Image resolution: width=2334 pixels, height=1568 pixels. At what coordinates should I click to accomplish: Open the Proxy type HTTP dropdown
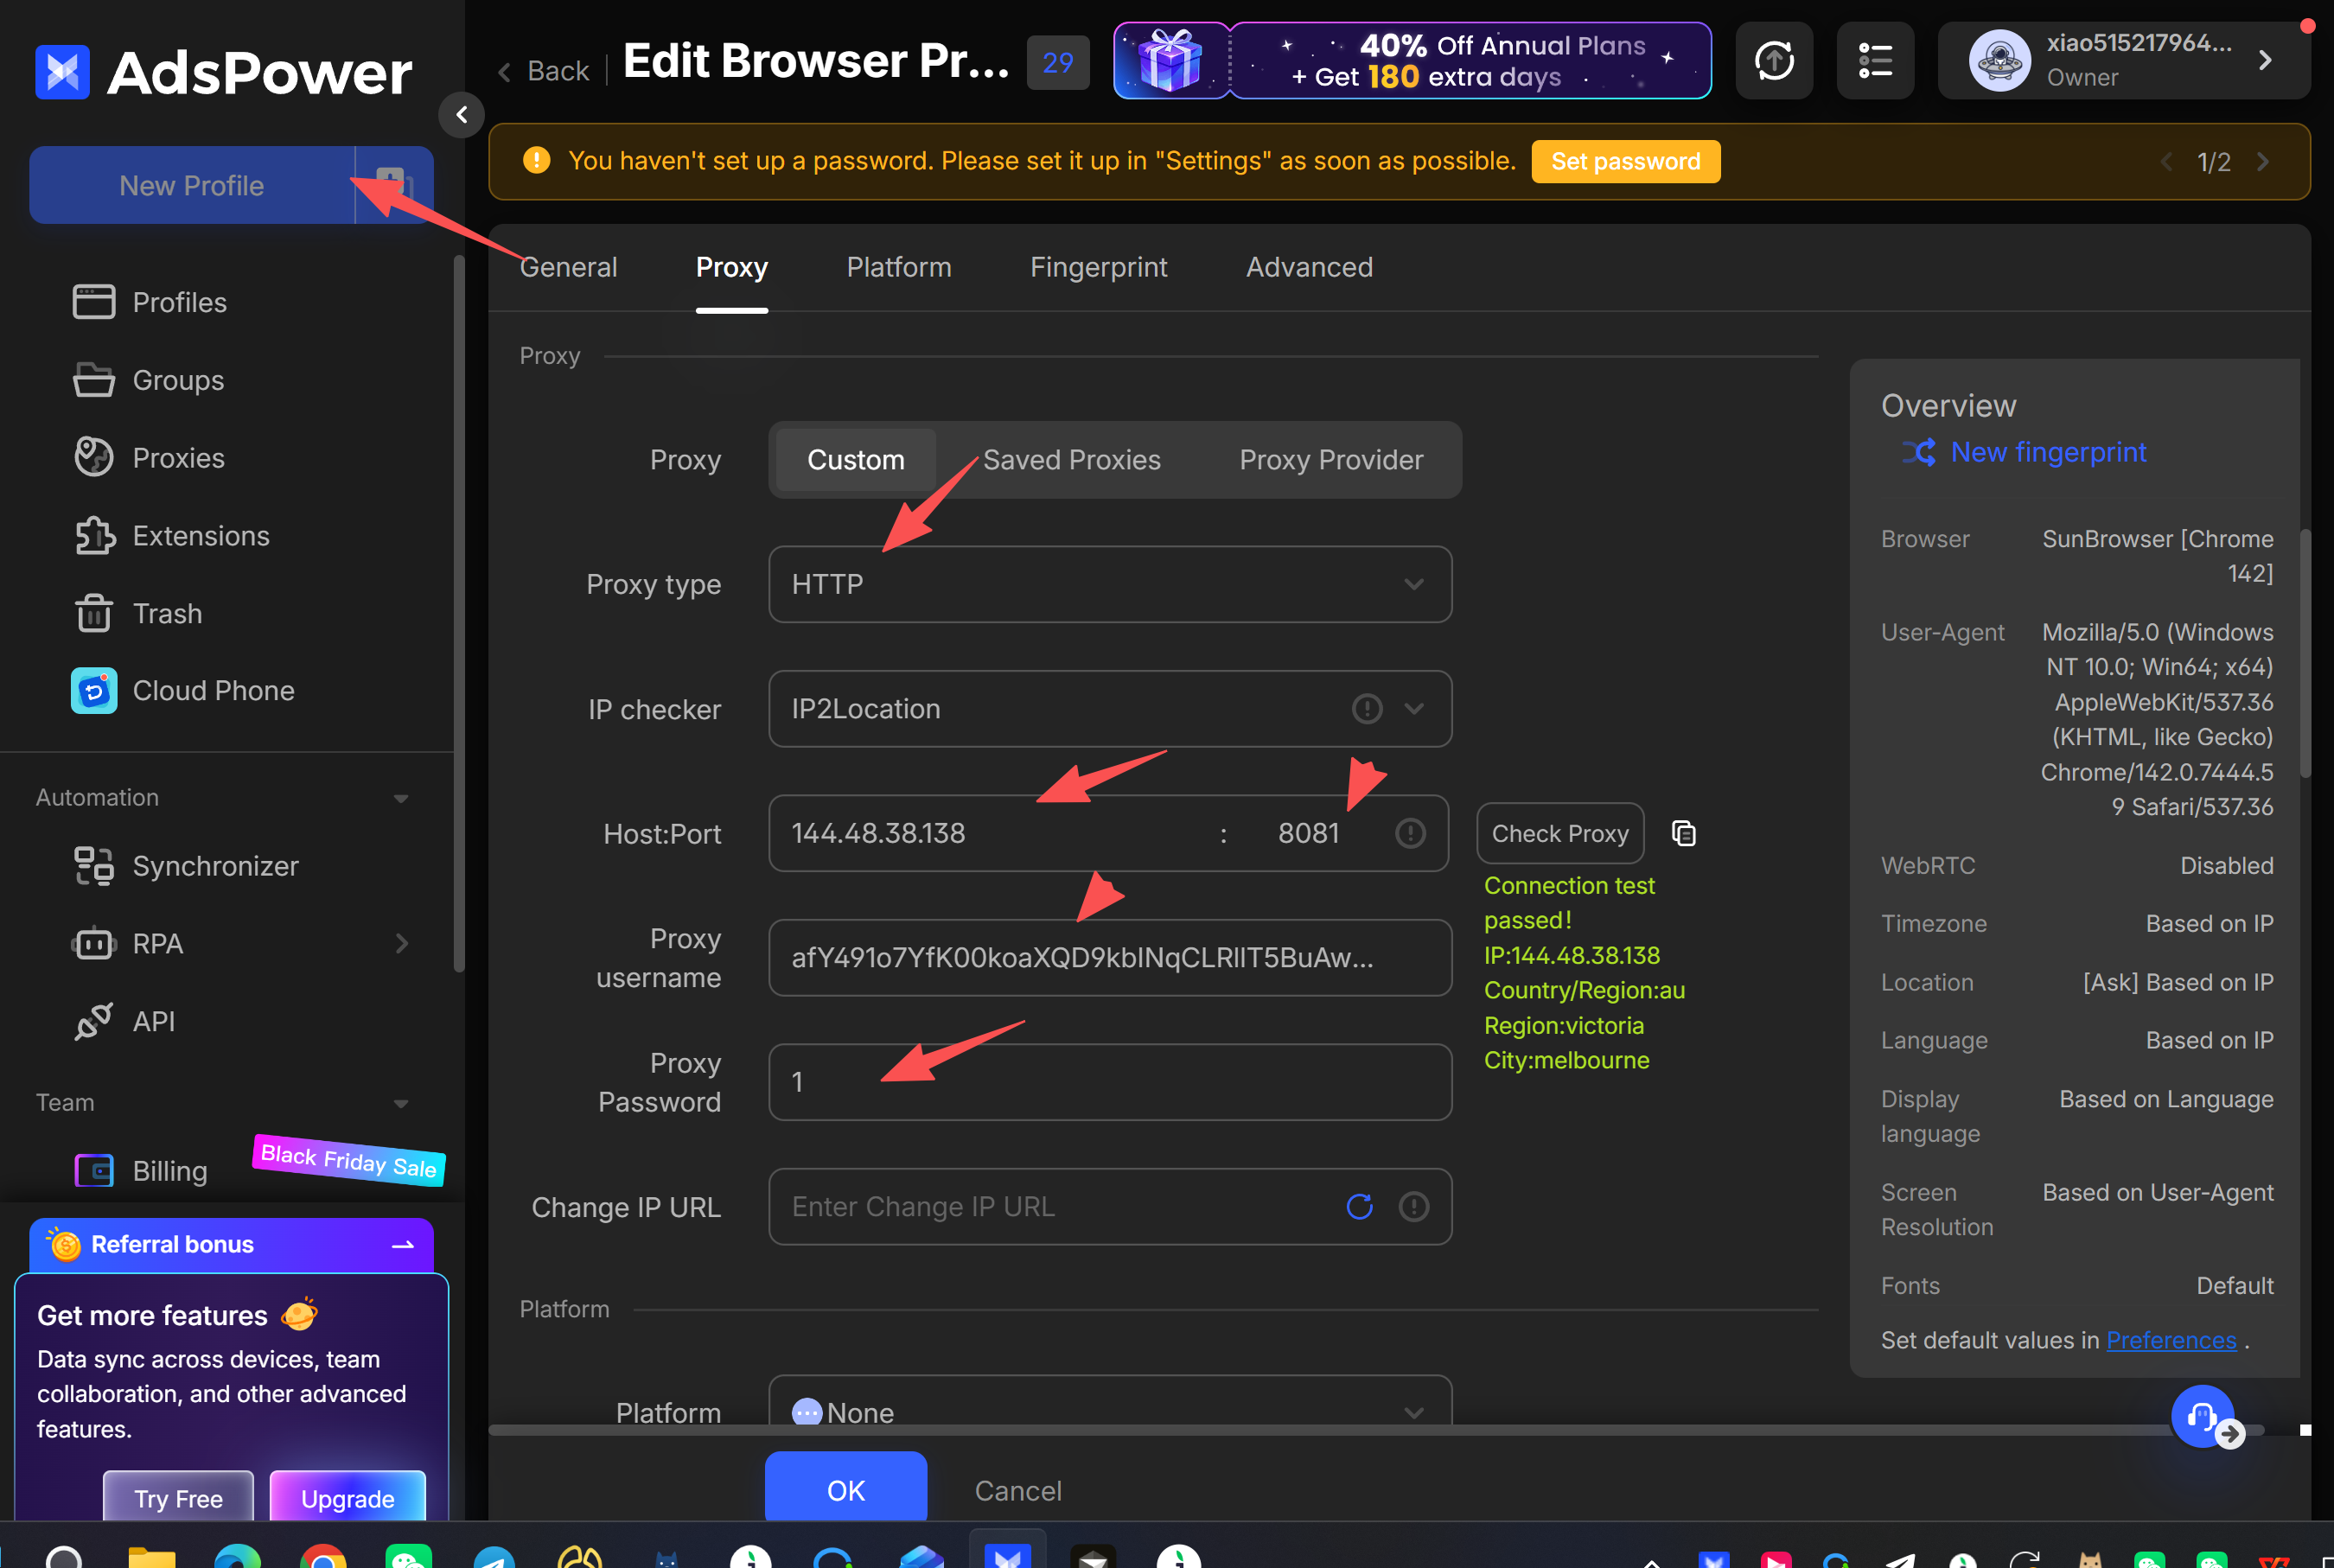pyautogui.click(x=1109, y=584)
